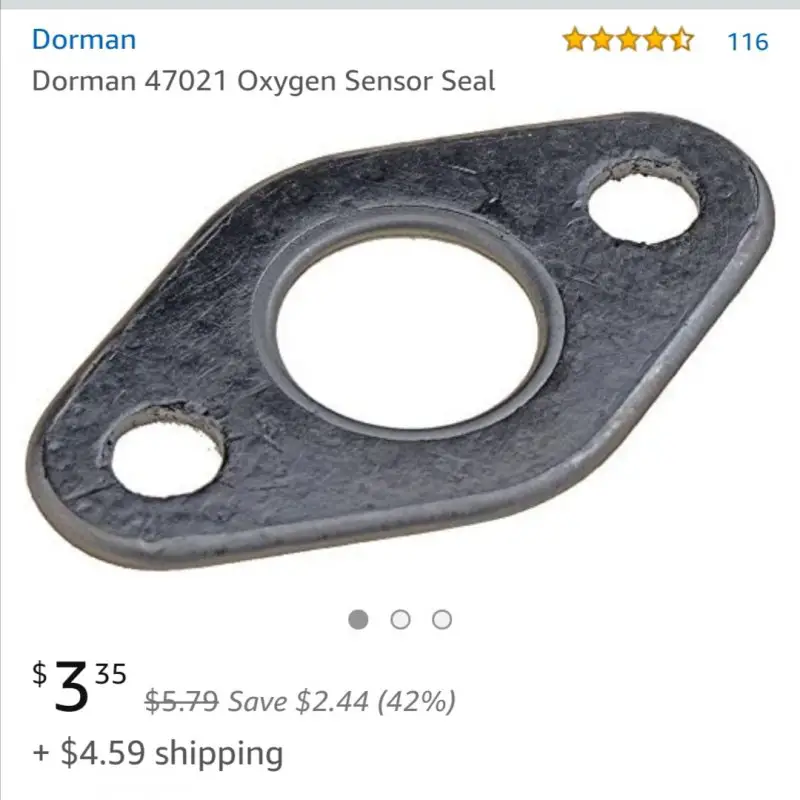
Task: Open the 116 customer reviews
Action: (x=747, y=42)
